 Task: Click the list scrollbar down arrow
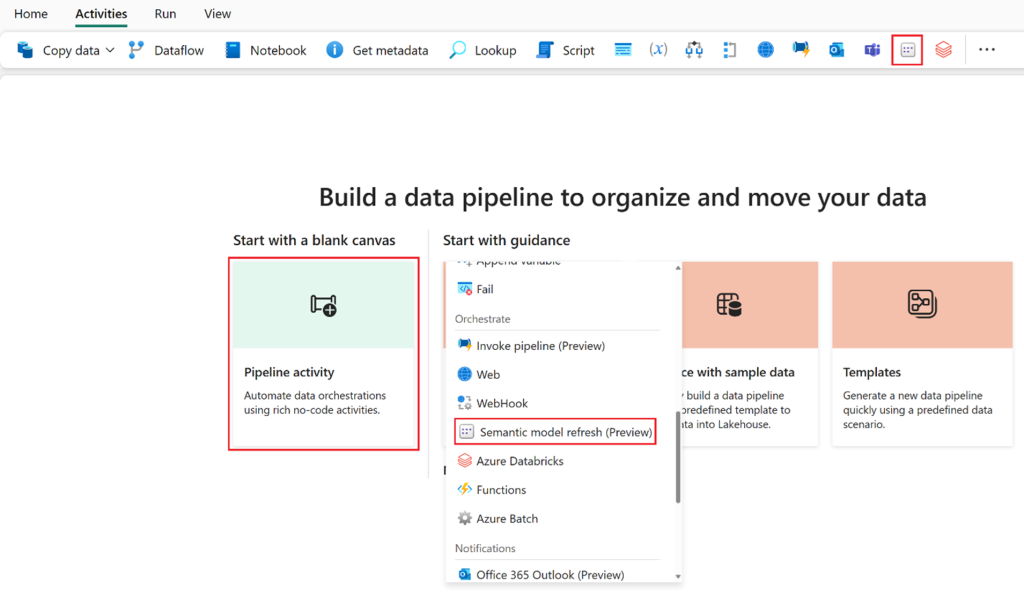coord(678,576)
